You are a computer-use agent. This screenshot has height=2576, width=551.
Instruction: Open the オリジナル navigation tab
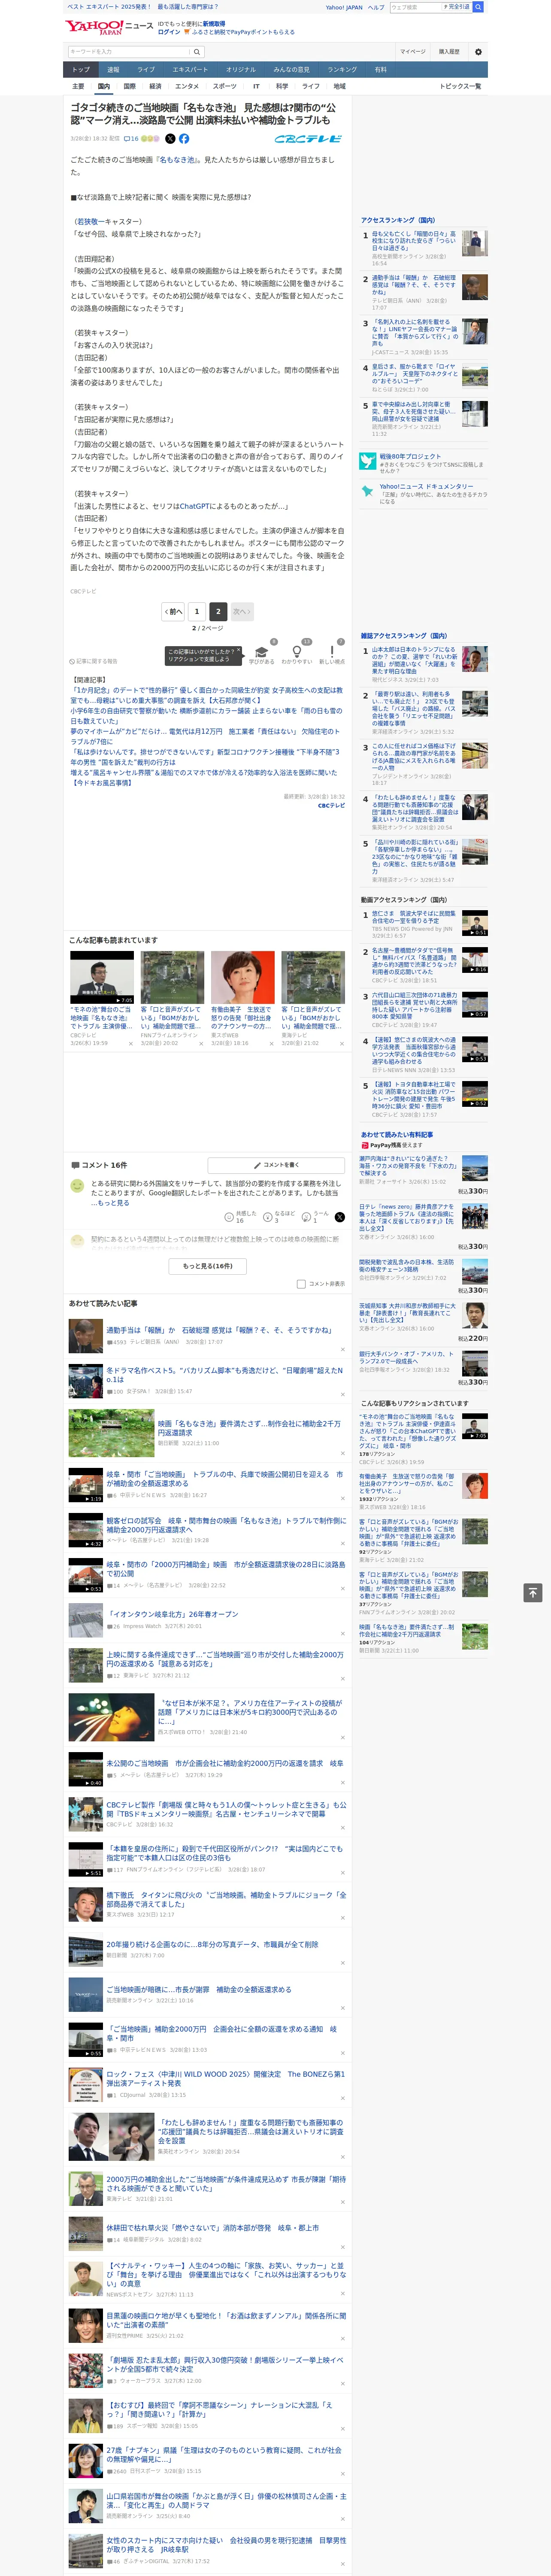coord(241,70)
